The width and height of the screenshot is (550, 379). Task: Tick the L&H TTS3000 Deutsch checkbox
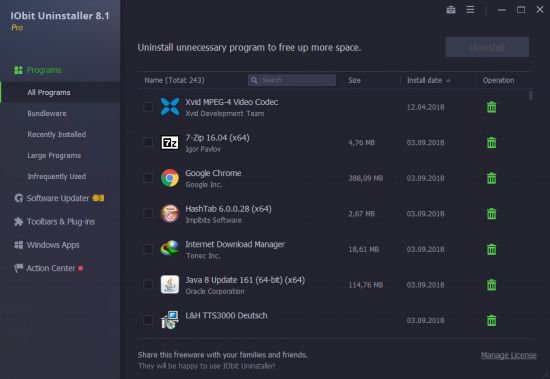click(x=148, y=320)
